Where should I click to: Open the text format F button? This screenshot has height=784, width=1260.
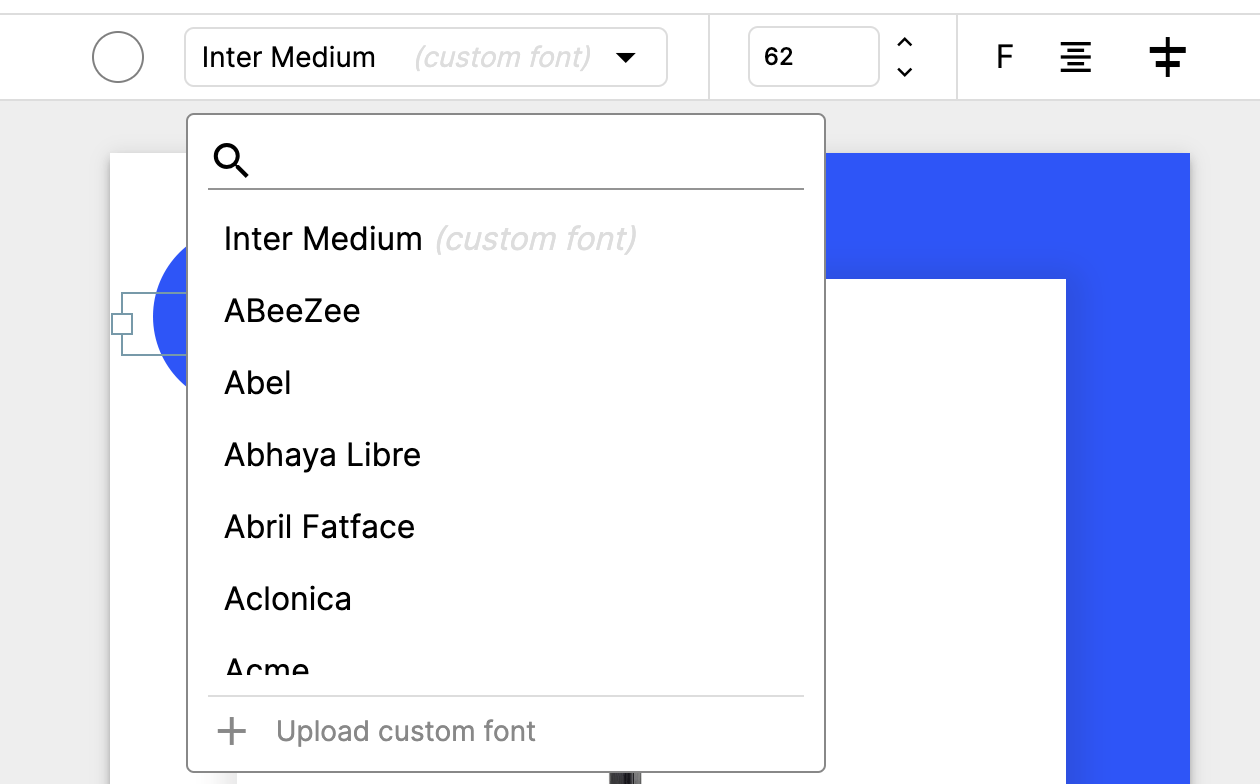pyautogui.click(x=1005, y=57)
